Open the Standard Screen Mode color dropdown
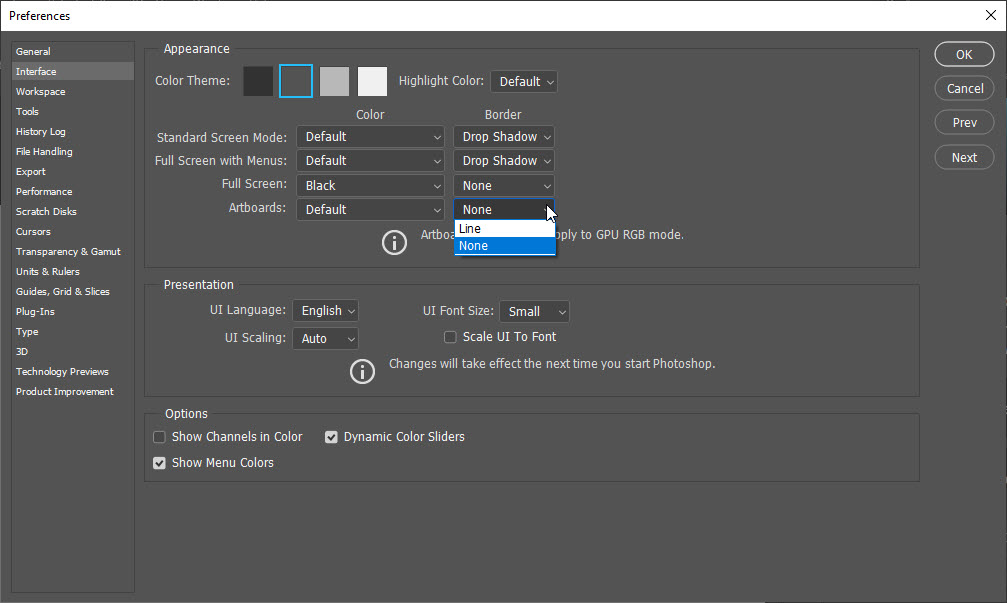 click(x=370, y=136)
